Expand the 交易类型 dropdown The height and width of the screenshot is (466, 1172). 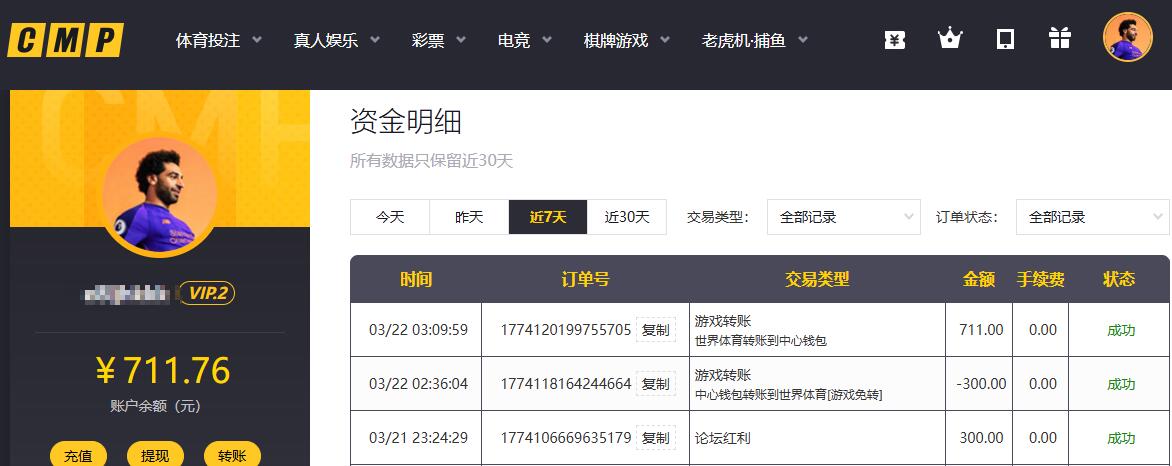pyautogui.click(x=842, y=217)
